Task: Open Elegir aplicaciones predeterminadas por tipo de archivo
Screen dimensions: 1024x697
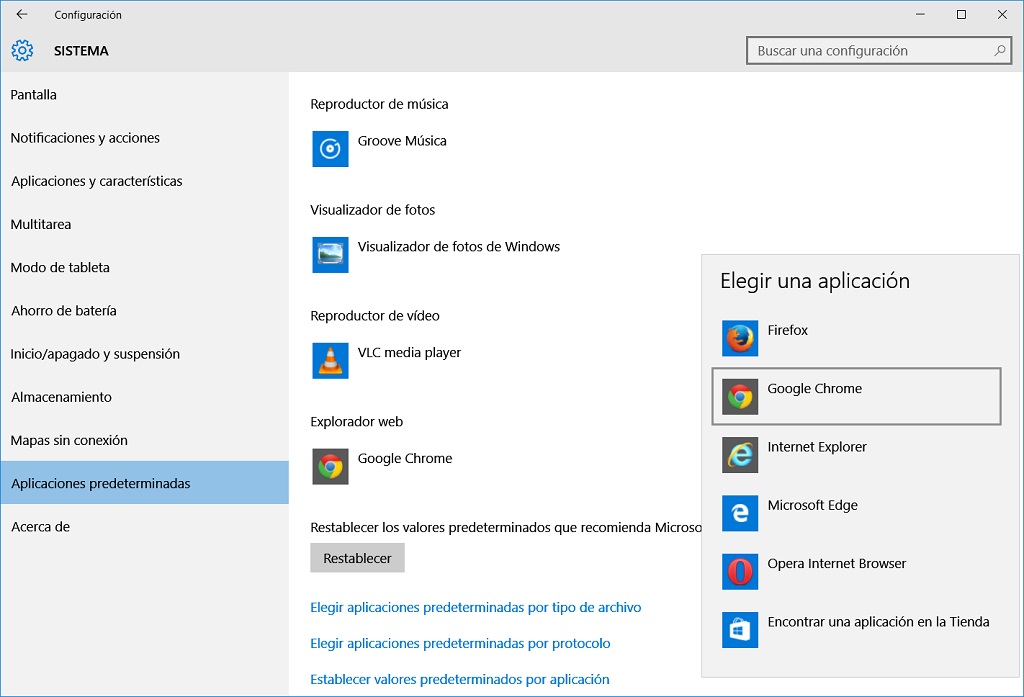Action: pos(475,608)
